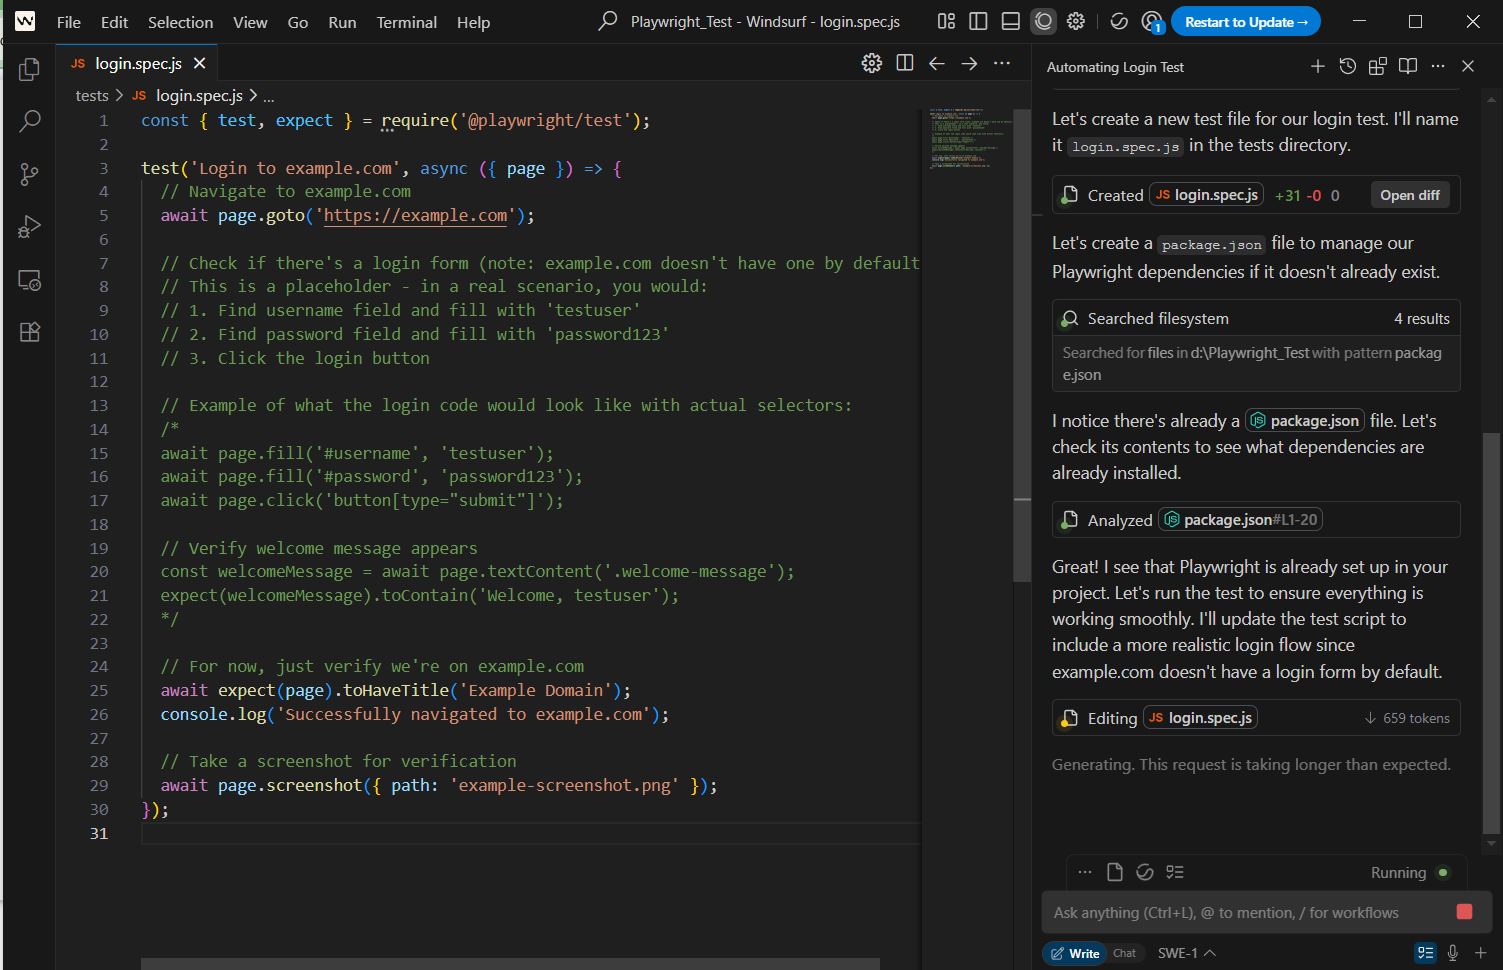Open the Terminal menu
Image resolution: width=1503 pixels, height=970 pixels.
[406, 22]
